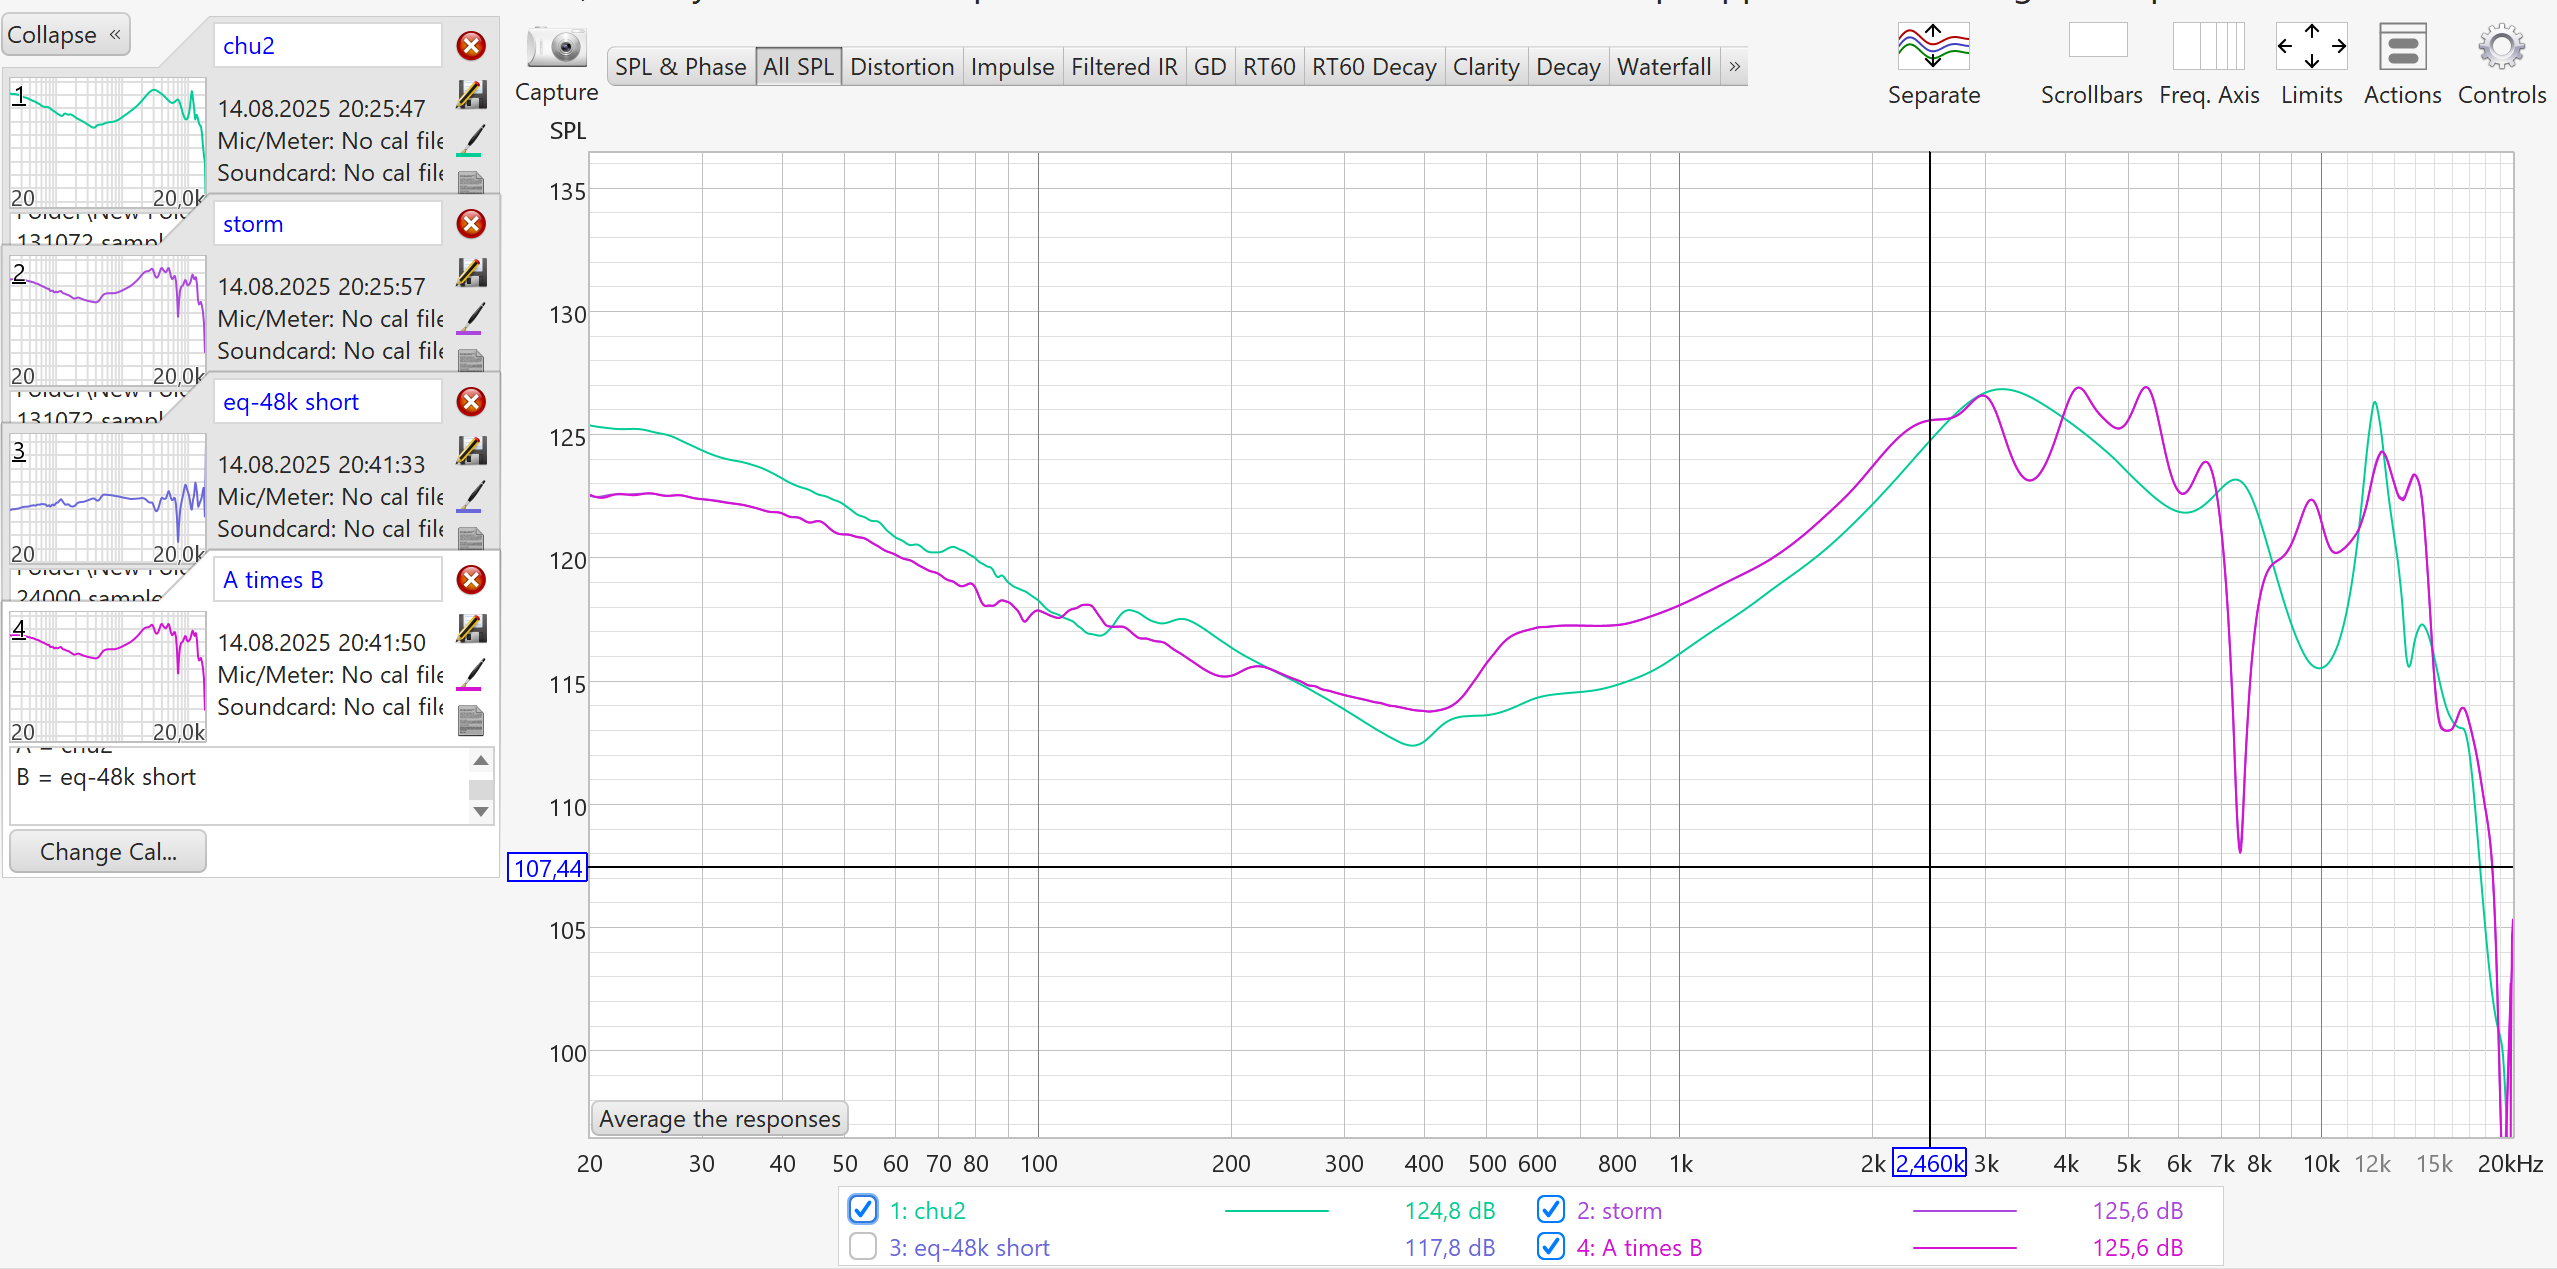Click the Change Cal... button

point(108,852)
